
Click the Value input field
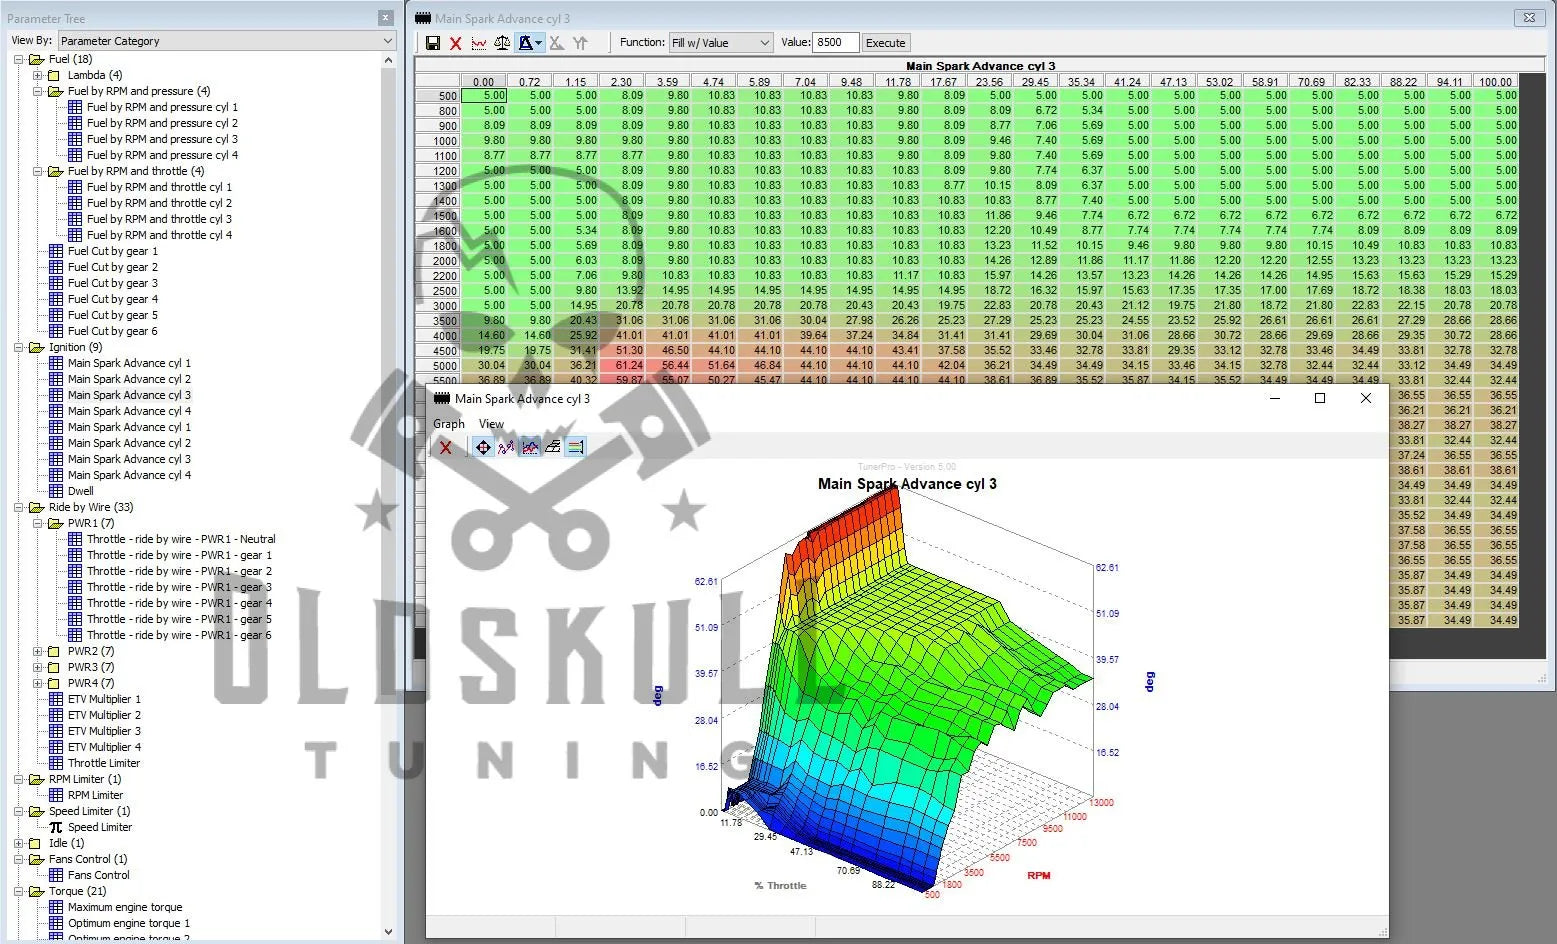[x=835, y=43]
